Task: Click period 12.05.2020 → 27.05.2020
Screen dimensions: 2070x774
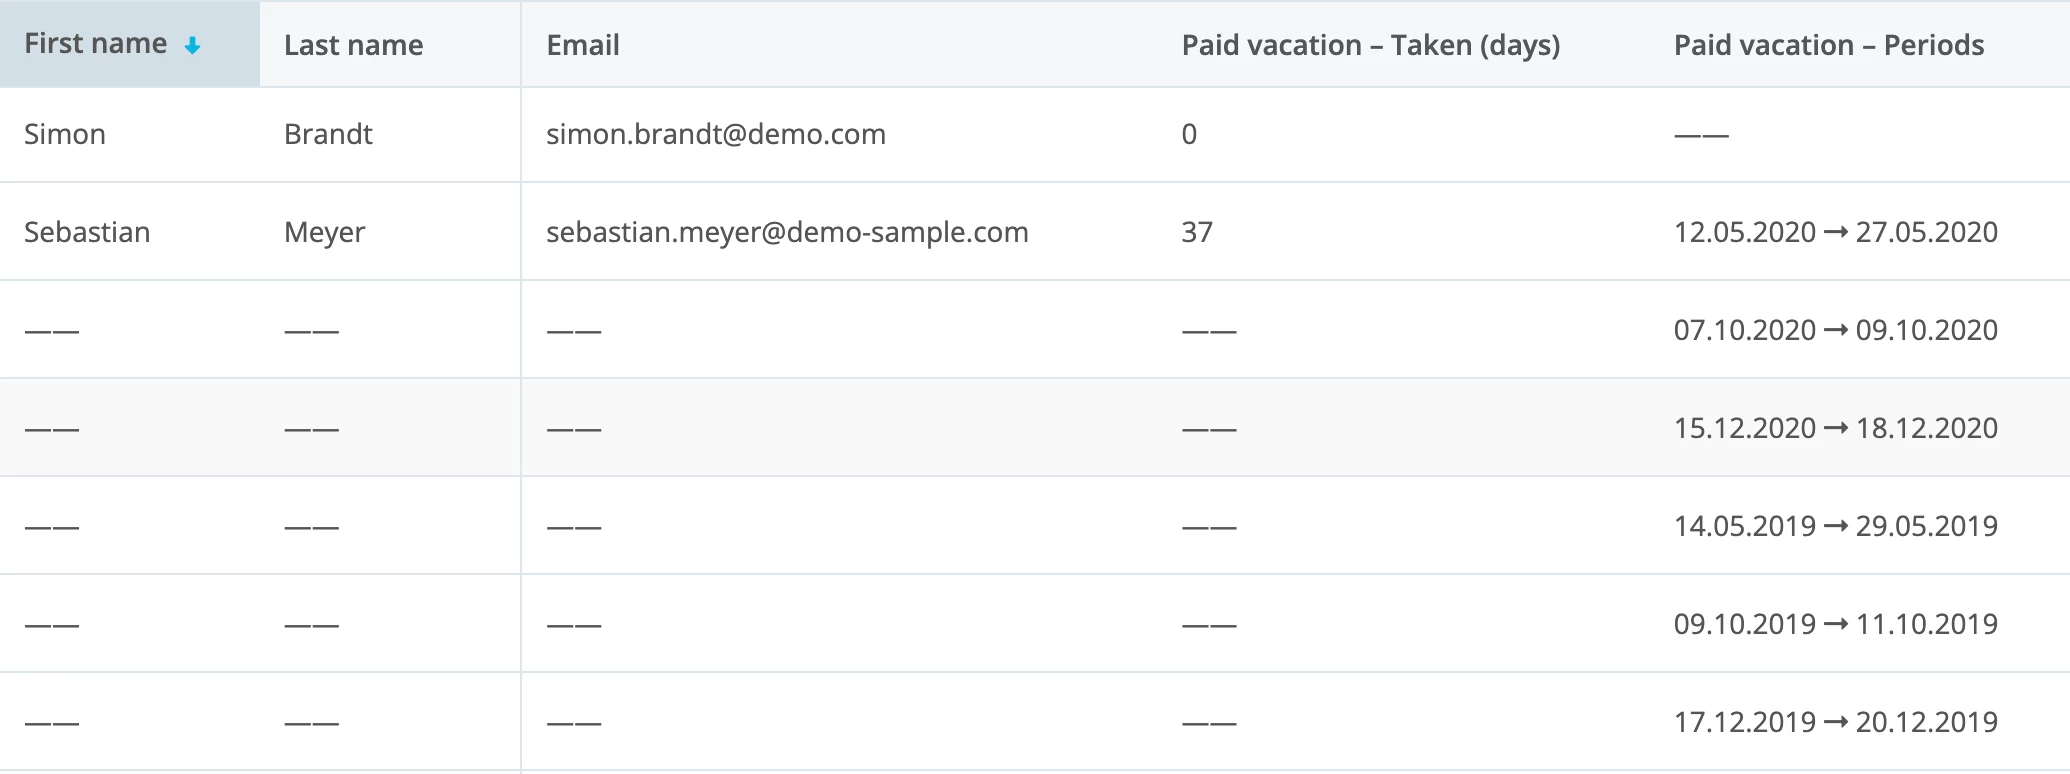Action: (x=1836, y=232)
